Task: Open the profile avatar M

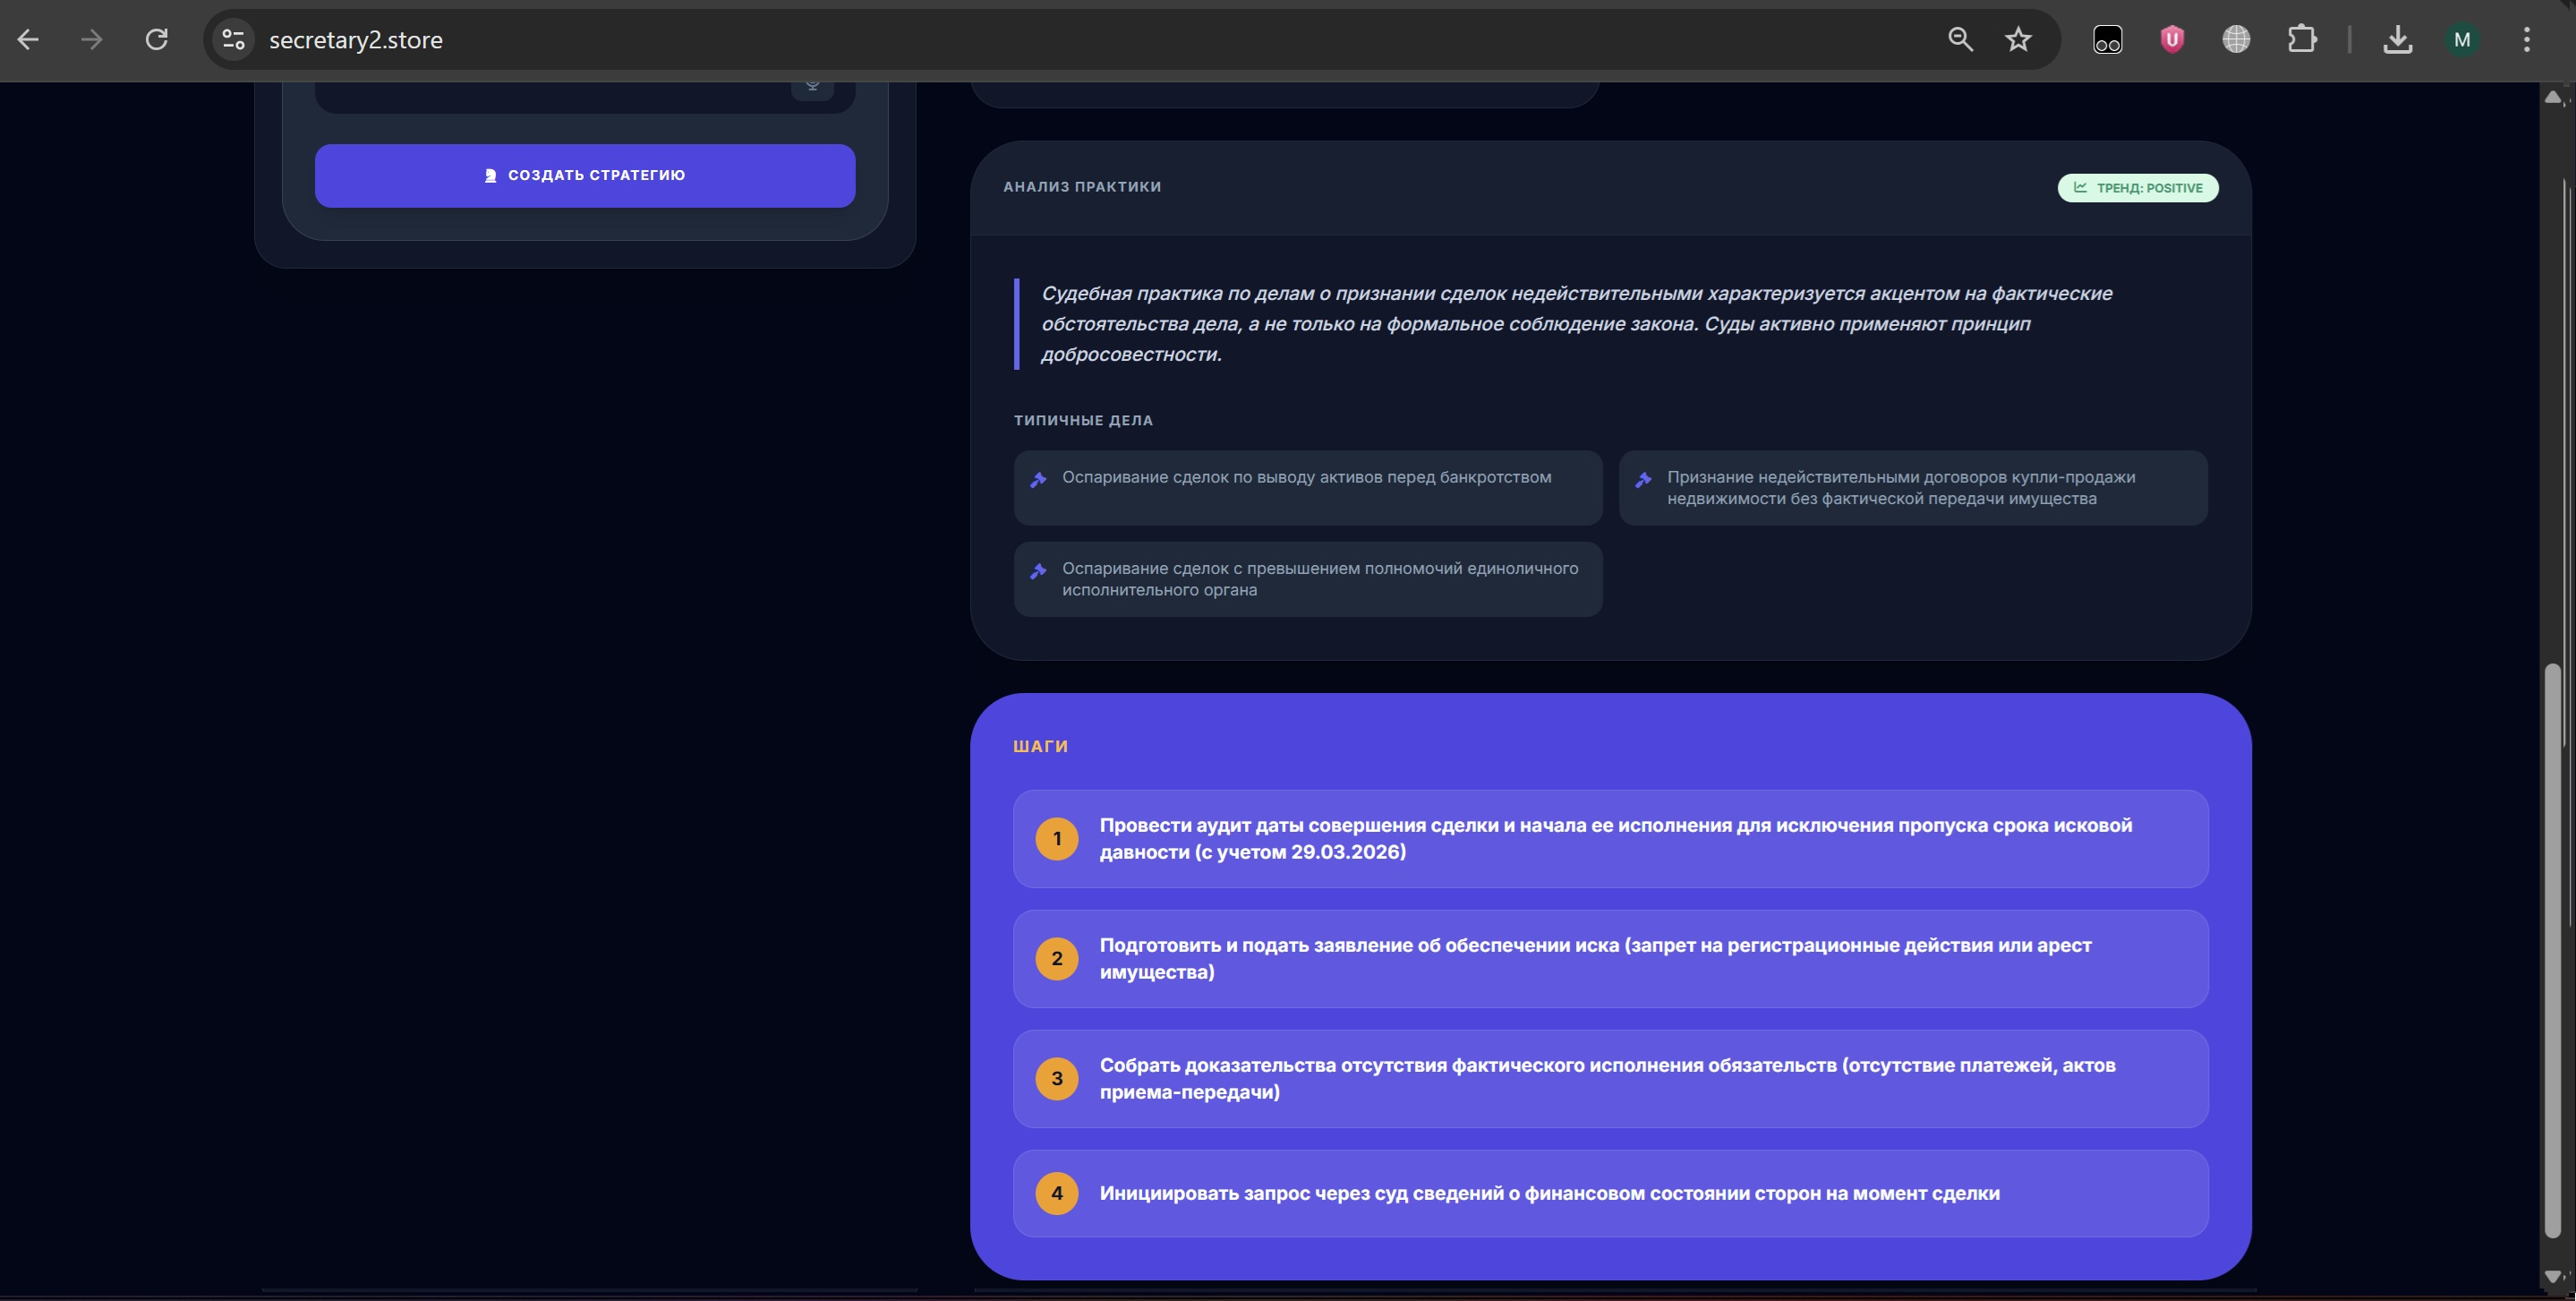Action: [2462, 40]
